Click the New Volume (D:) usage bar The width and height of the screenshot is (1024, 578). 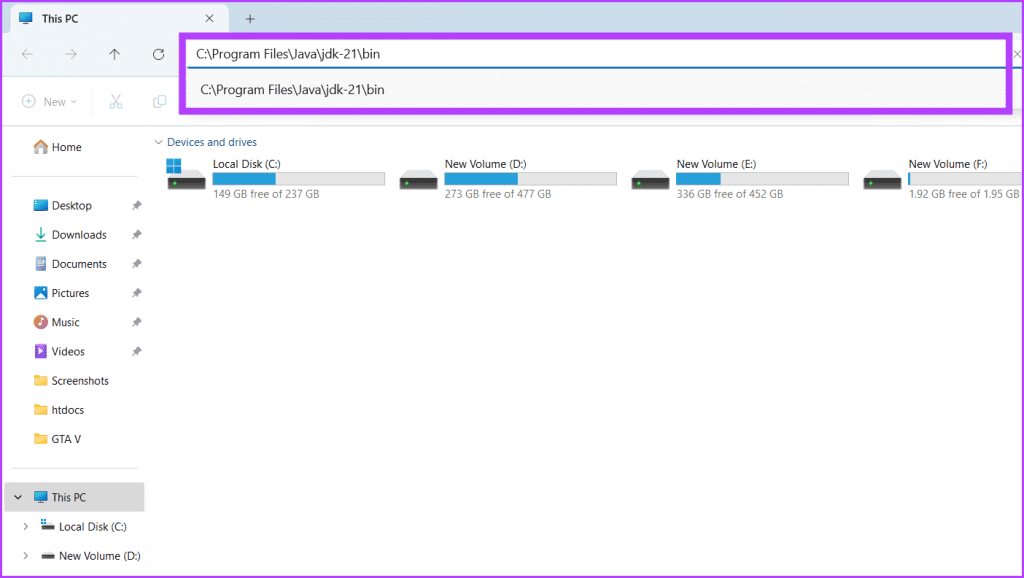(530, 178)
